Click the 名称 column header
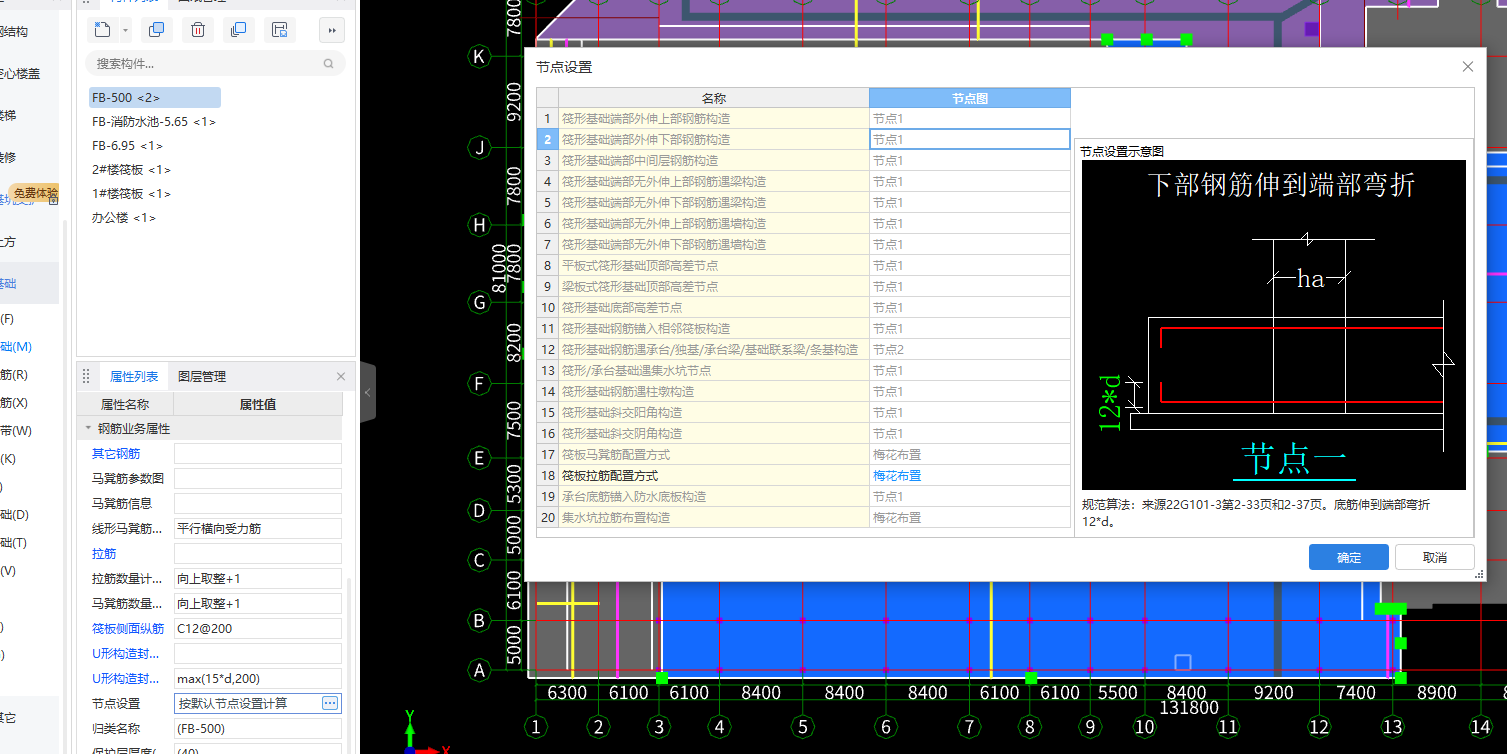Image resolution: width=1507 pixels, height=754 pixels. (x=713, y=98)
